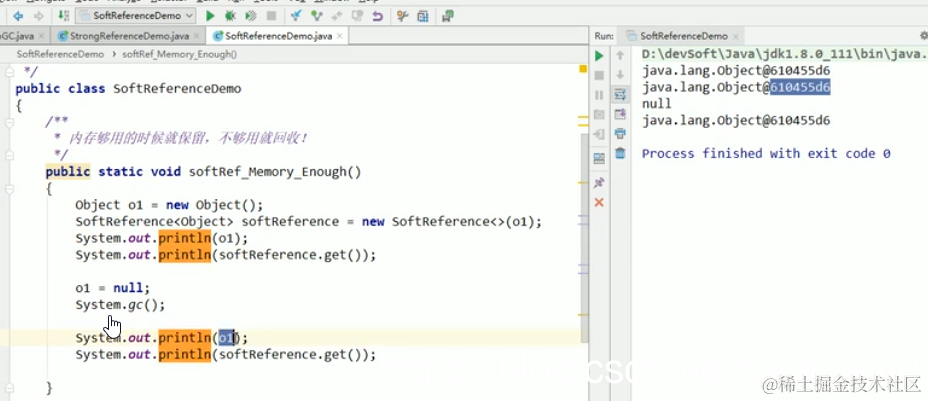Print console output with the printer icon

pyautogui.click(x=620, y=134)
